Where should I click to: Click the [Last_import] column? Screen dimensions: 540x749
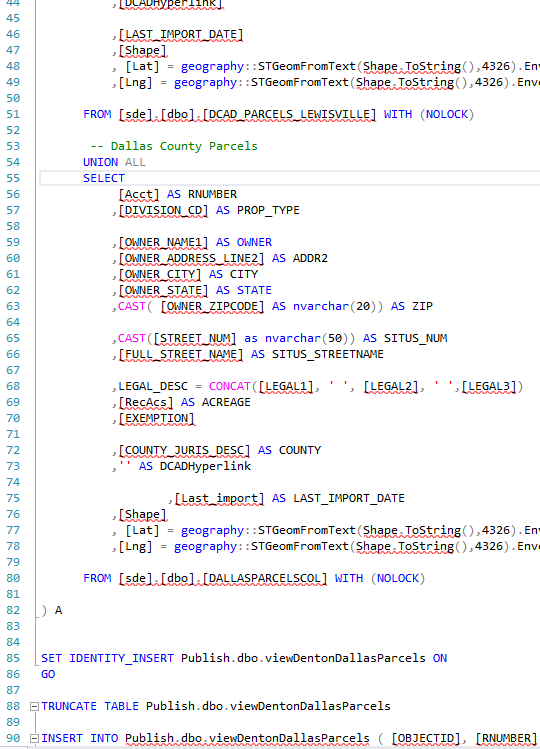219,499
